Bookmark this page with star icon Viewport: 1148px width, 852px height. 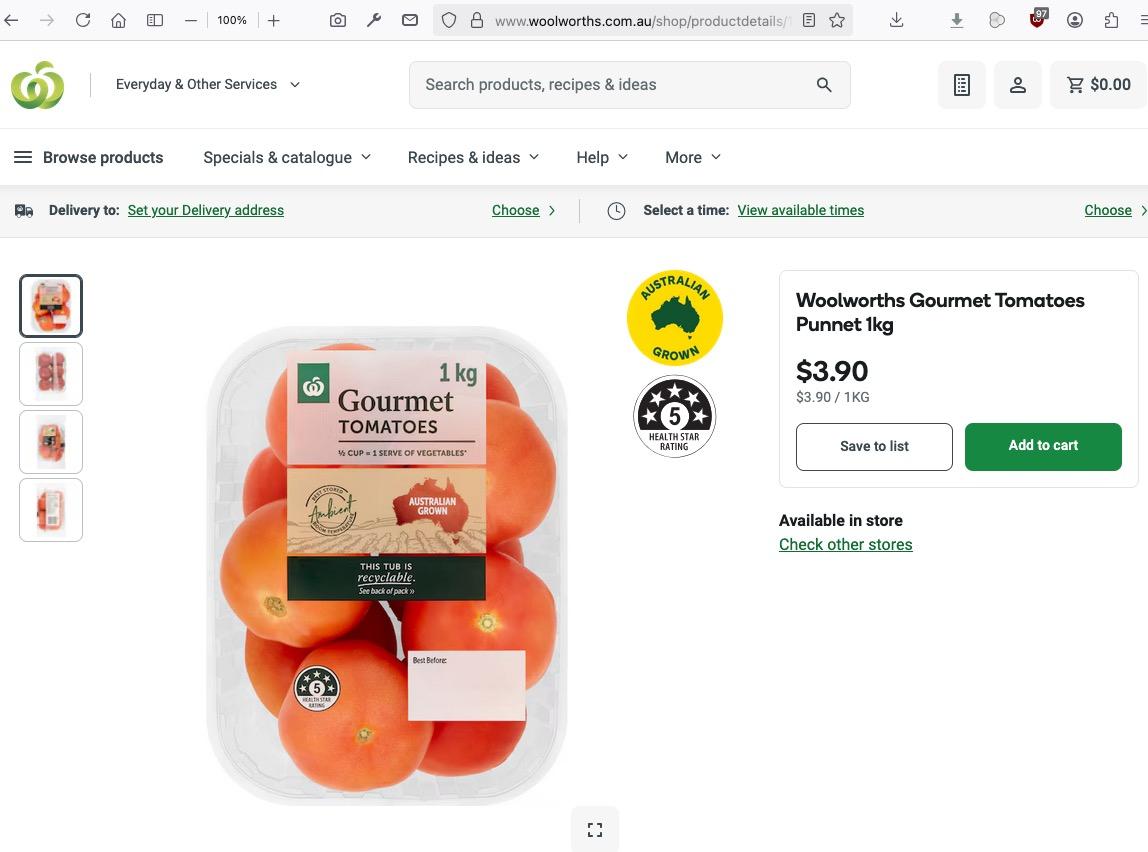(837, 20)
